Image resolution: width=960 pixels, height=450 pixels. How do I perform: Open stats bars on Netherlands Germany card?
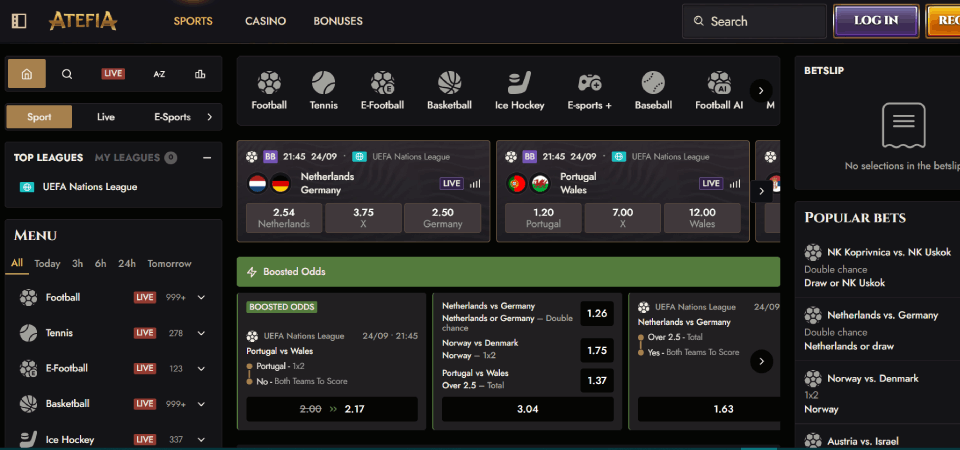click(x=475, y=184)
